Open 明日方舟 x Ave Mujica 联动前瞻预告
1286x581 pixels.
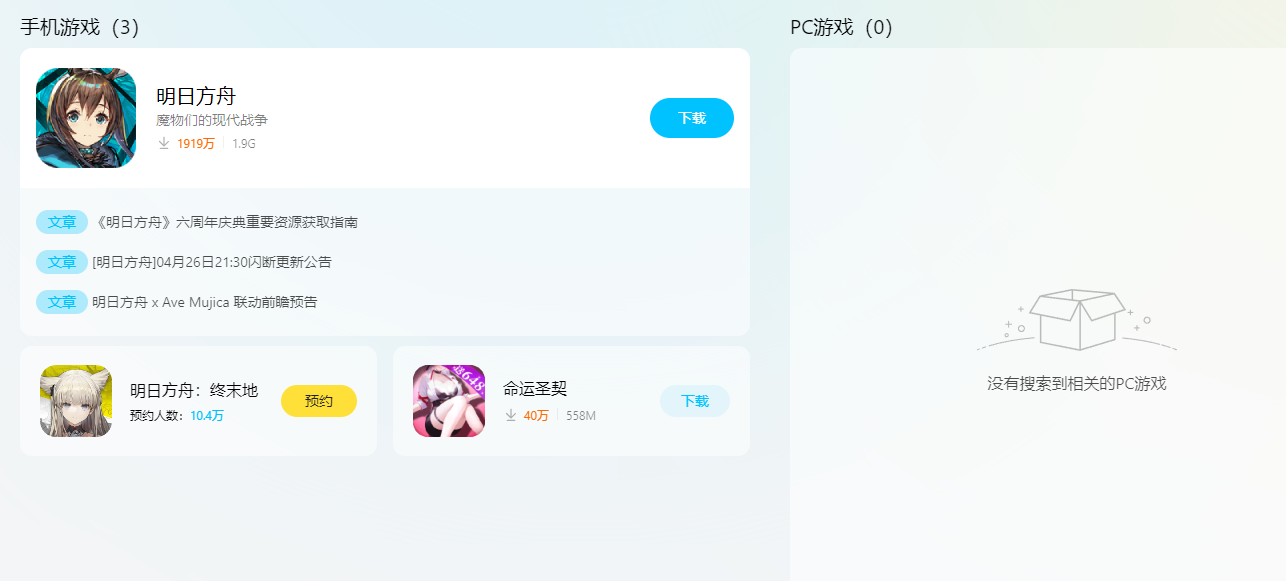[205, 302]
